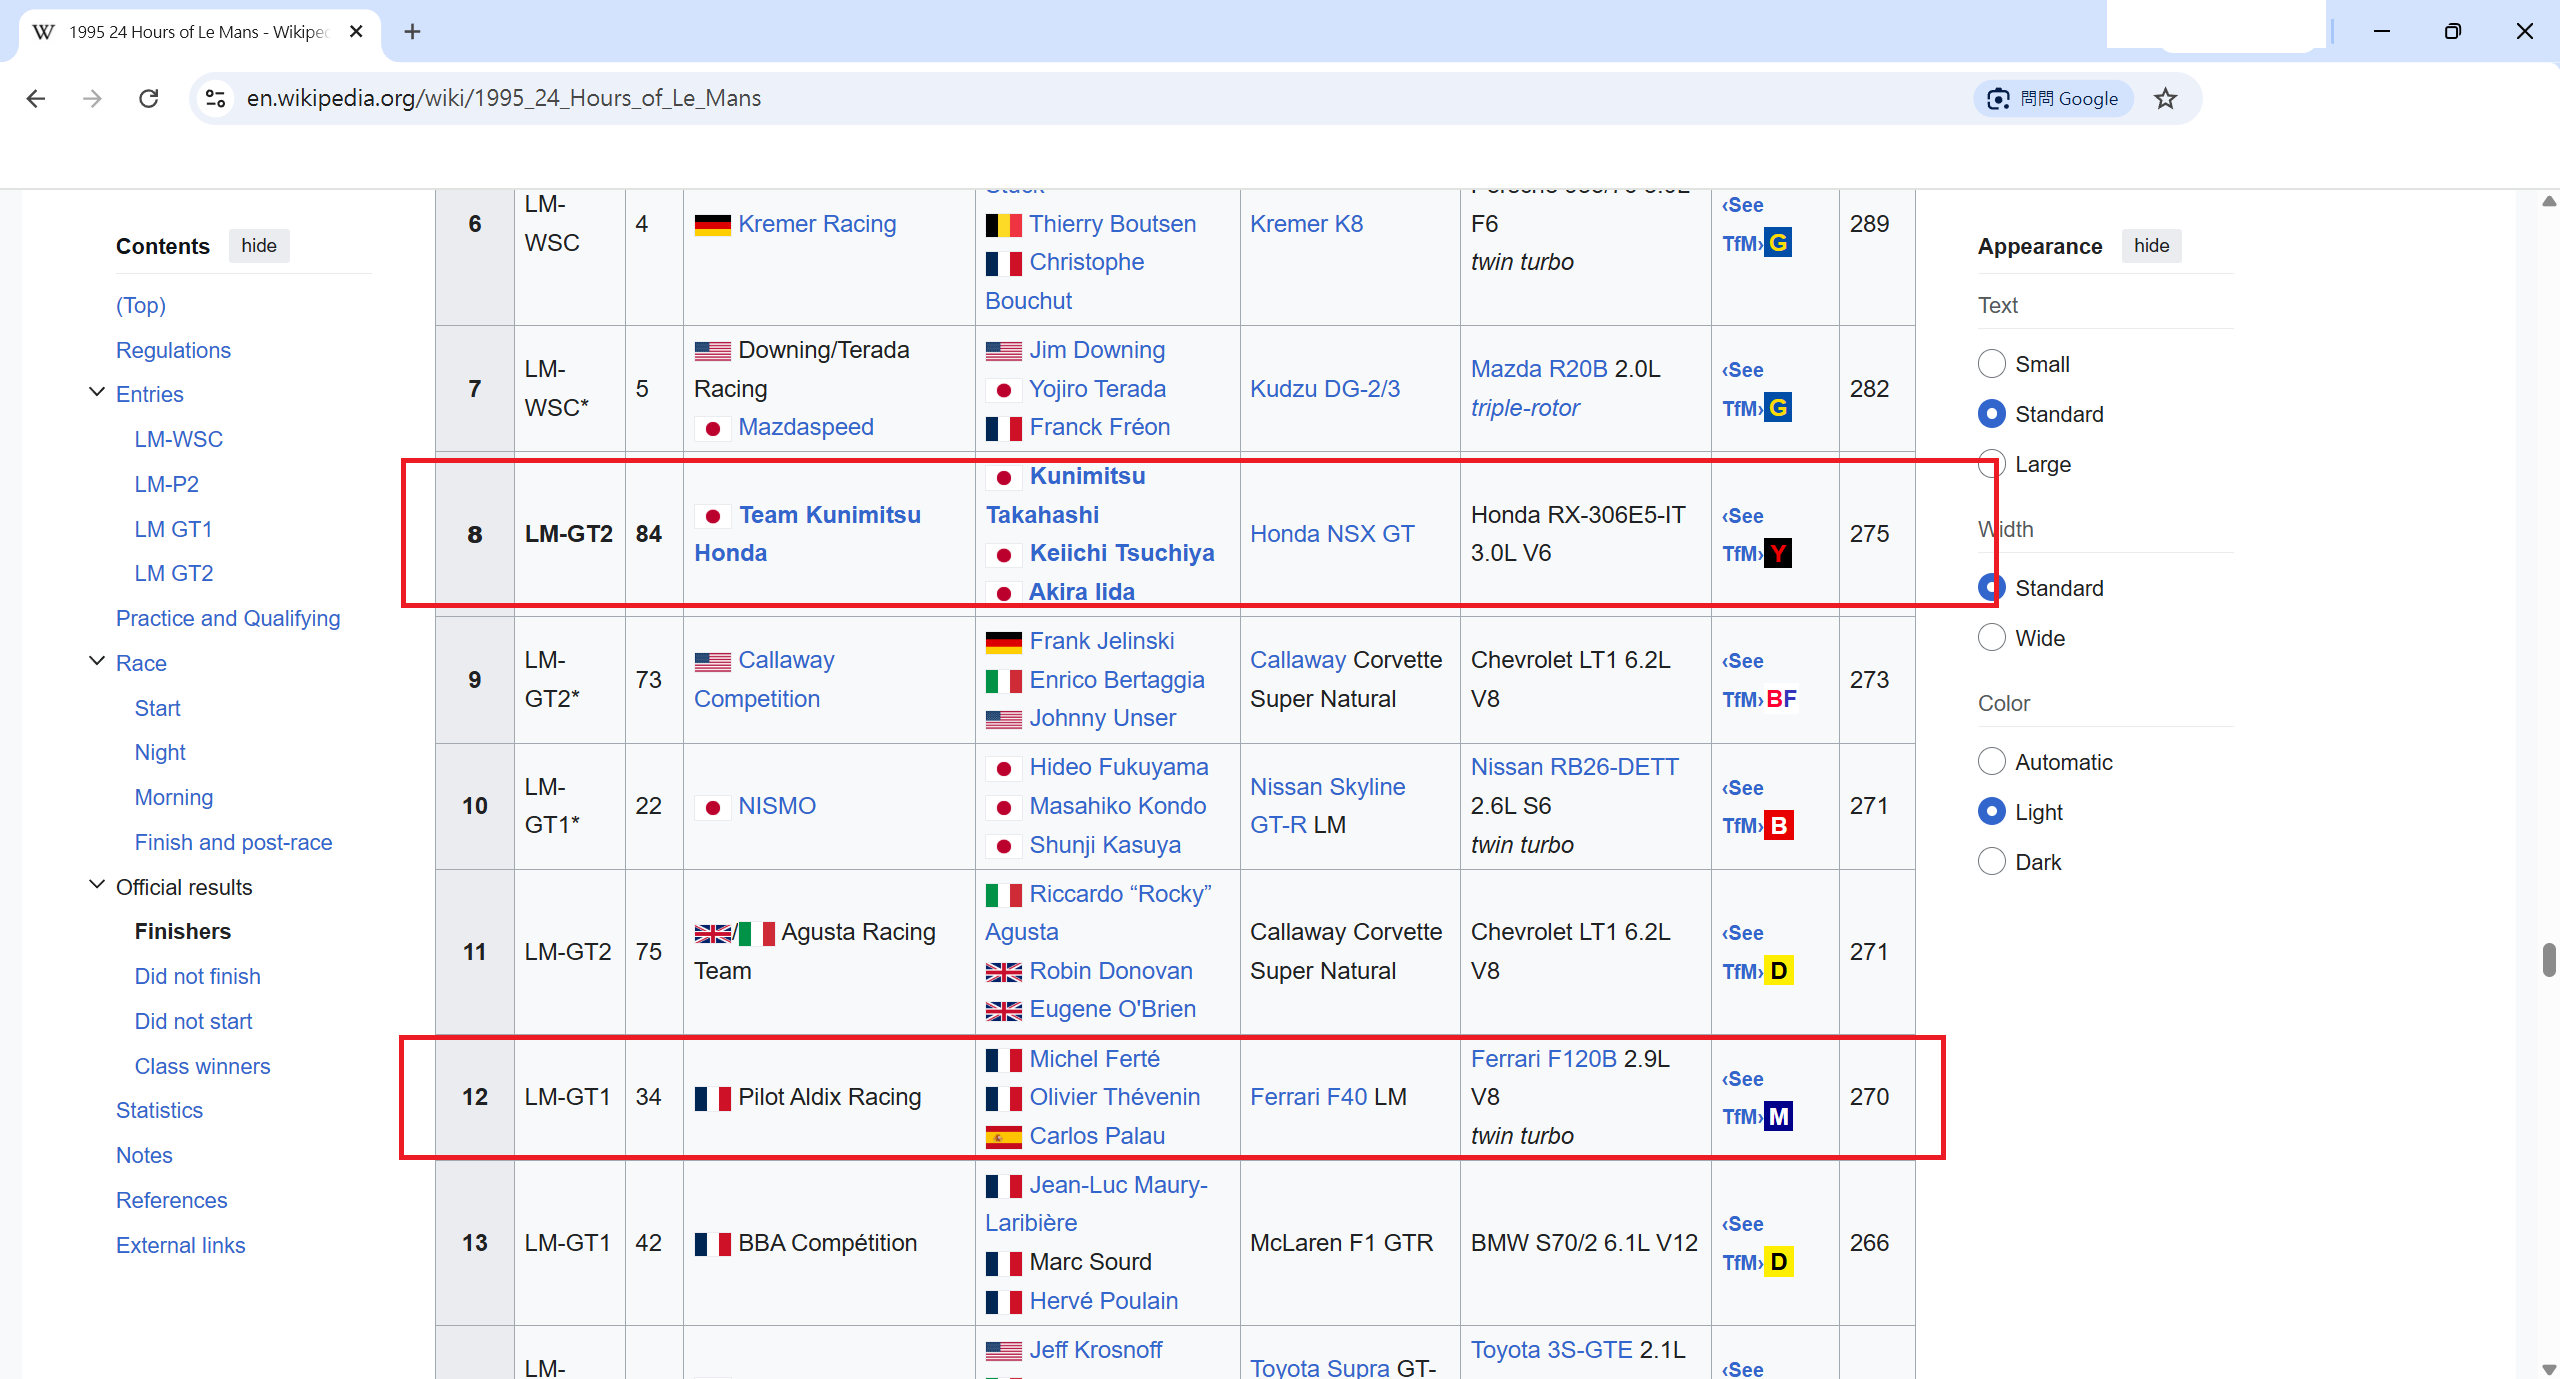Image resolution: width=2560 pixels, height=1379 pixels.
Task: Click the Spanish flag beside Carlos Palau
Action: point(1004,1137)
